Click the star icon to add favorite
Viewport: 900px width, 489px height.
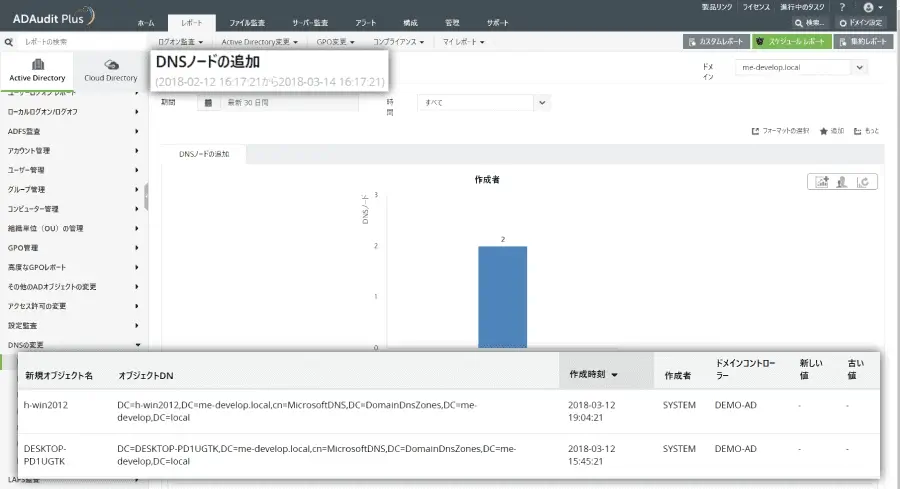(824, 131)
